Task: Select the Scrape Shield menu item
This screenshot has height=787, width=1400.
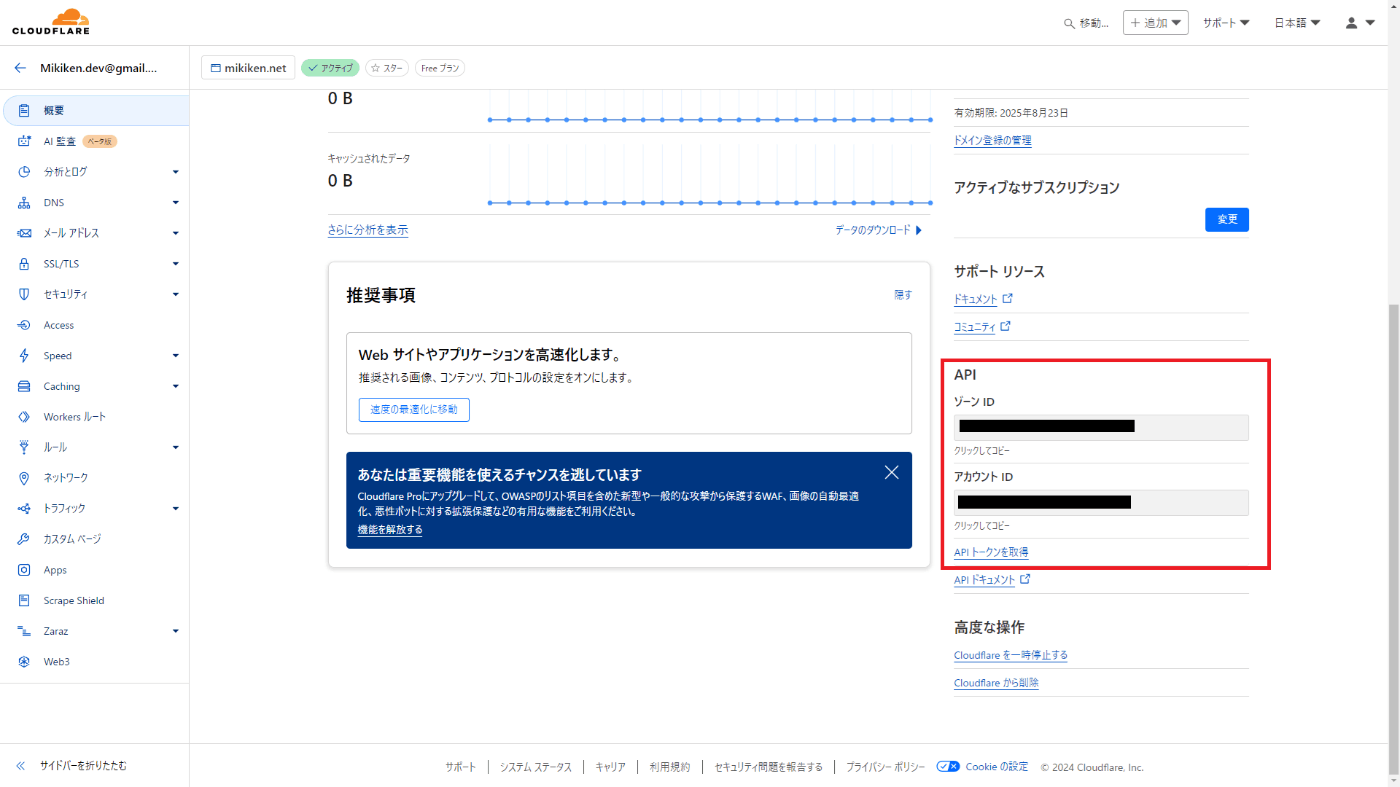Action: 95,600
